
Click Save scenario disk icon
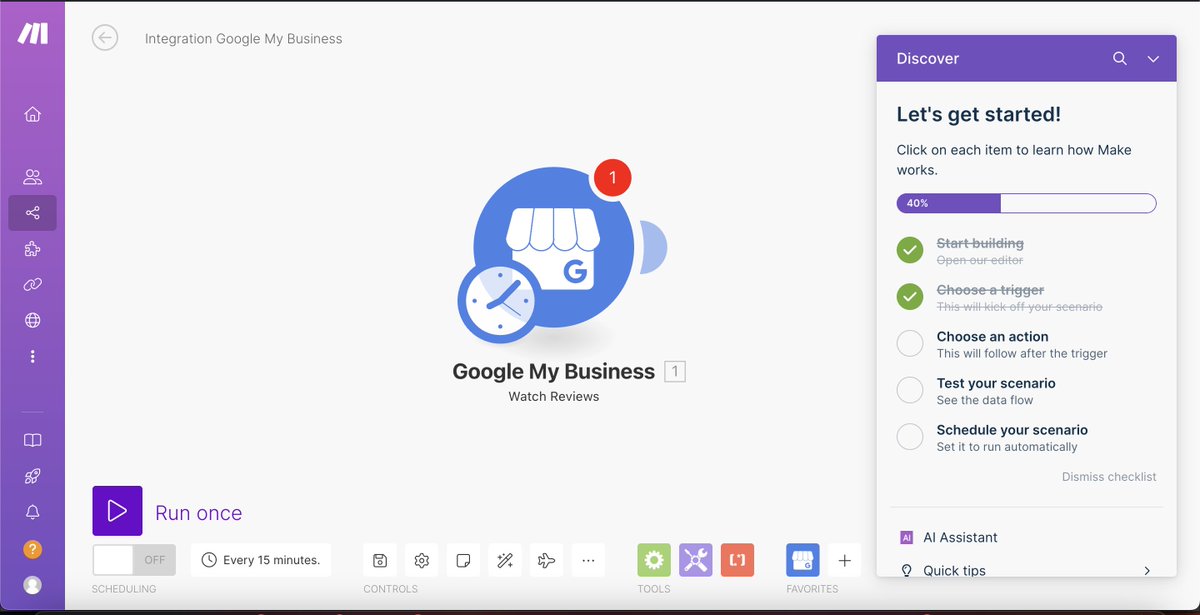click(x=380, y=560)
